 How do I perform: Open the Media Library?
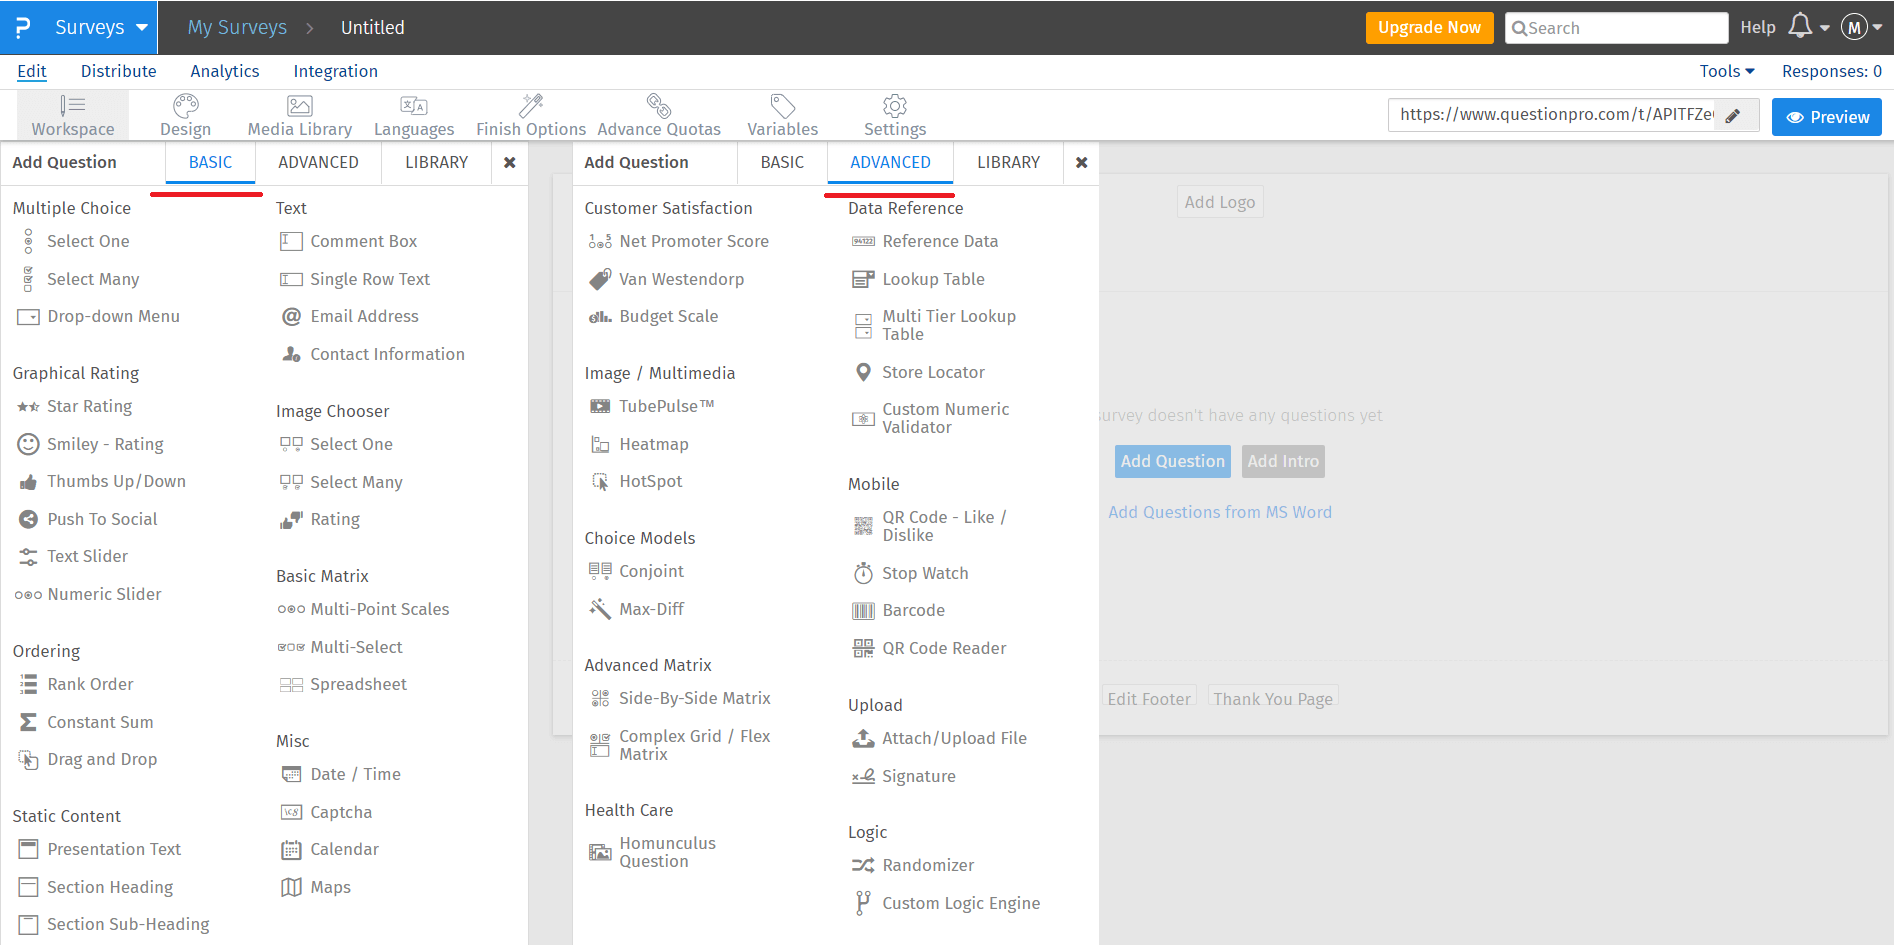pos(299,115)
